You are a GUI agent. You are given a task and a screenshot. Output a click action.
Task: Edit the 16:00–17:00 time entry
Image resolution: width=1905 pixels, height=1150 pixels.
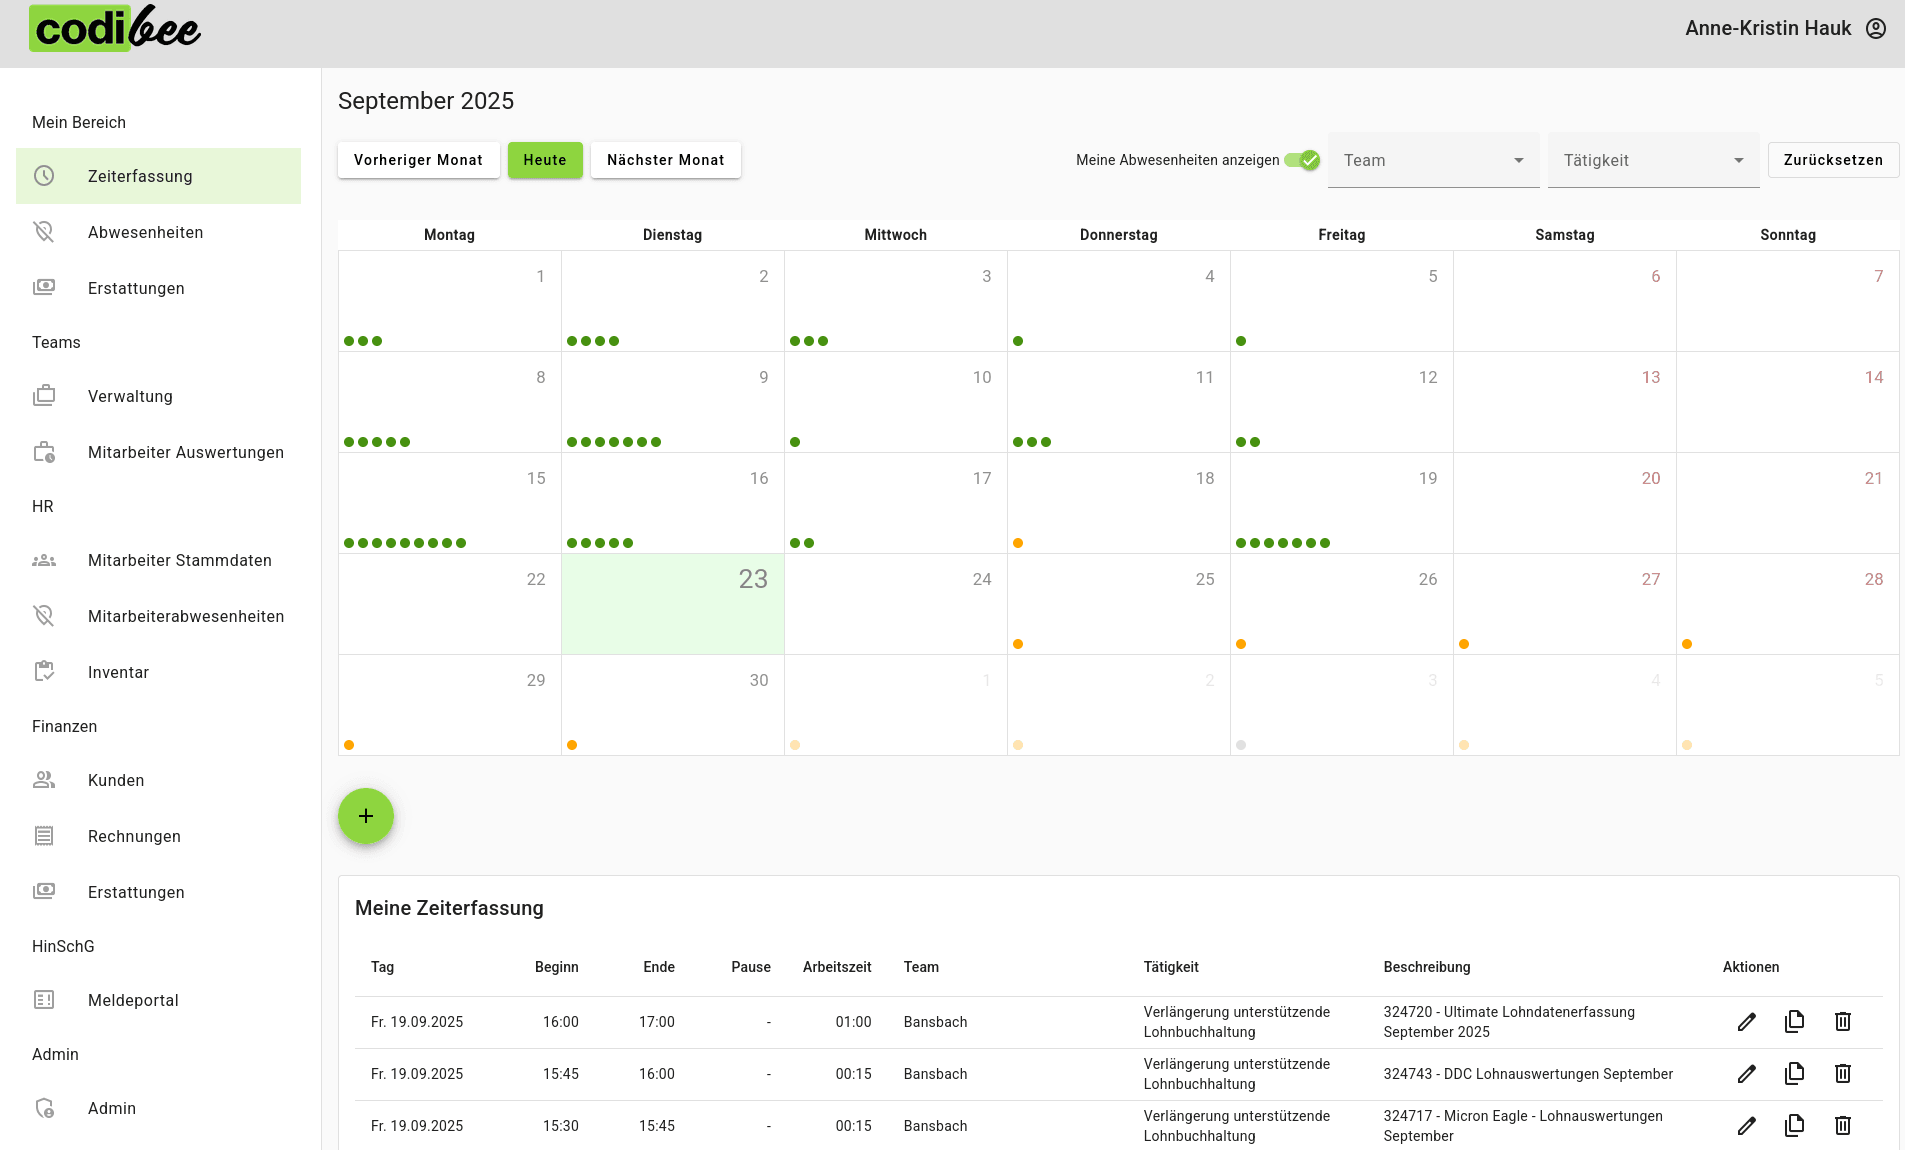(x=1746, y=1021)
